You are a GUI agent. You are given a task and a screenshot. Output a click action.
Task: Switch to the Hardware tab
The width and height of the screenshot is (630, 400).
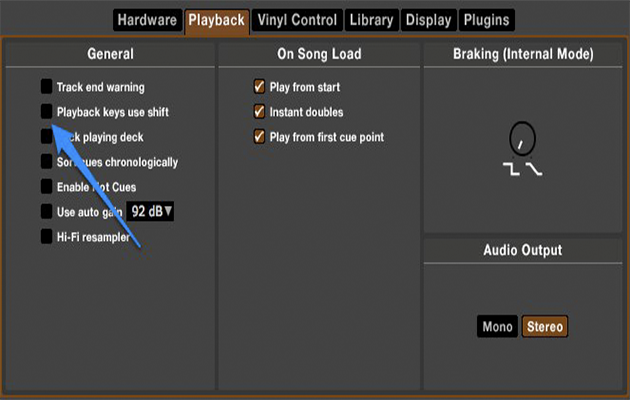[x=146, y=20]
